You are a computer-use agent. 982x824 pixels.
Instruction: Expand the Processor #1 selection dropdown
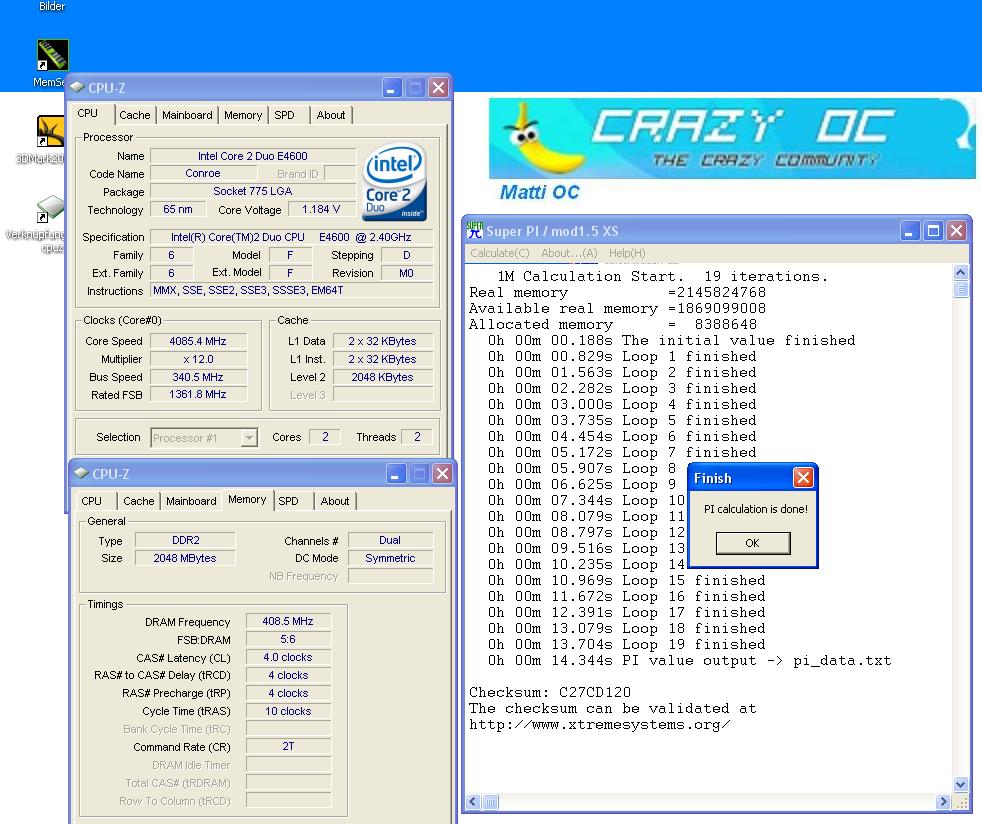[249, 438]
